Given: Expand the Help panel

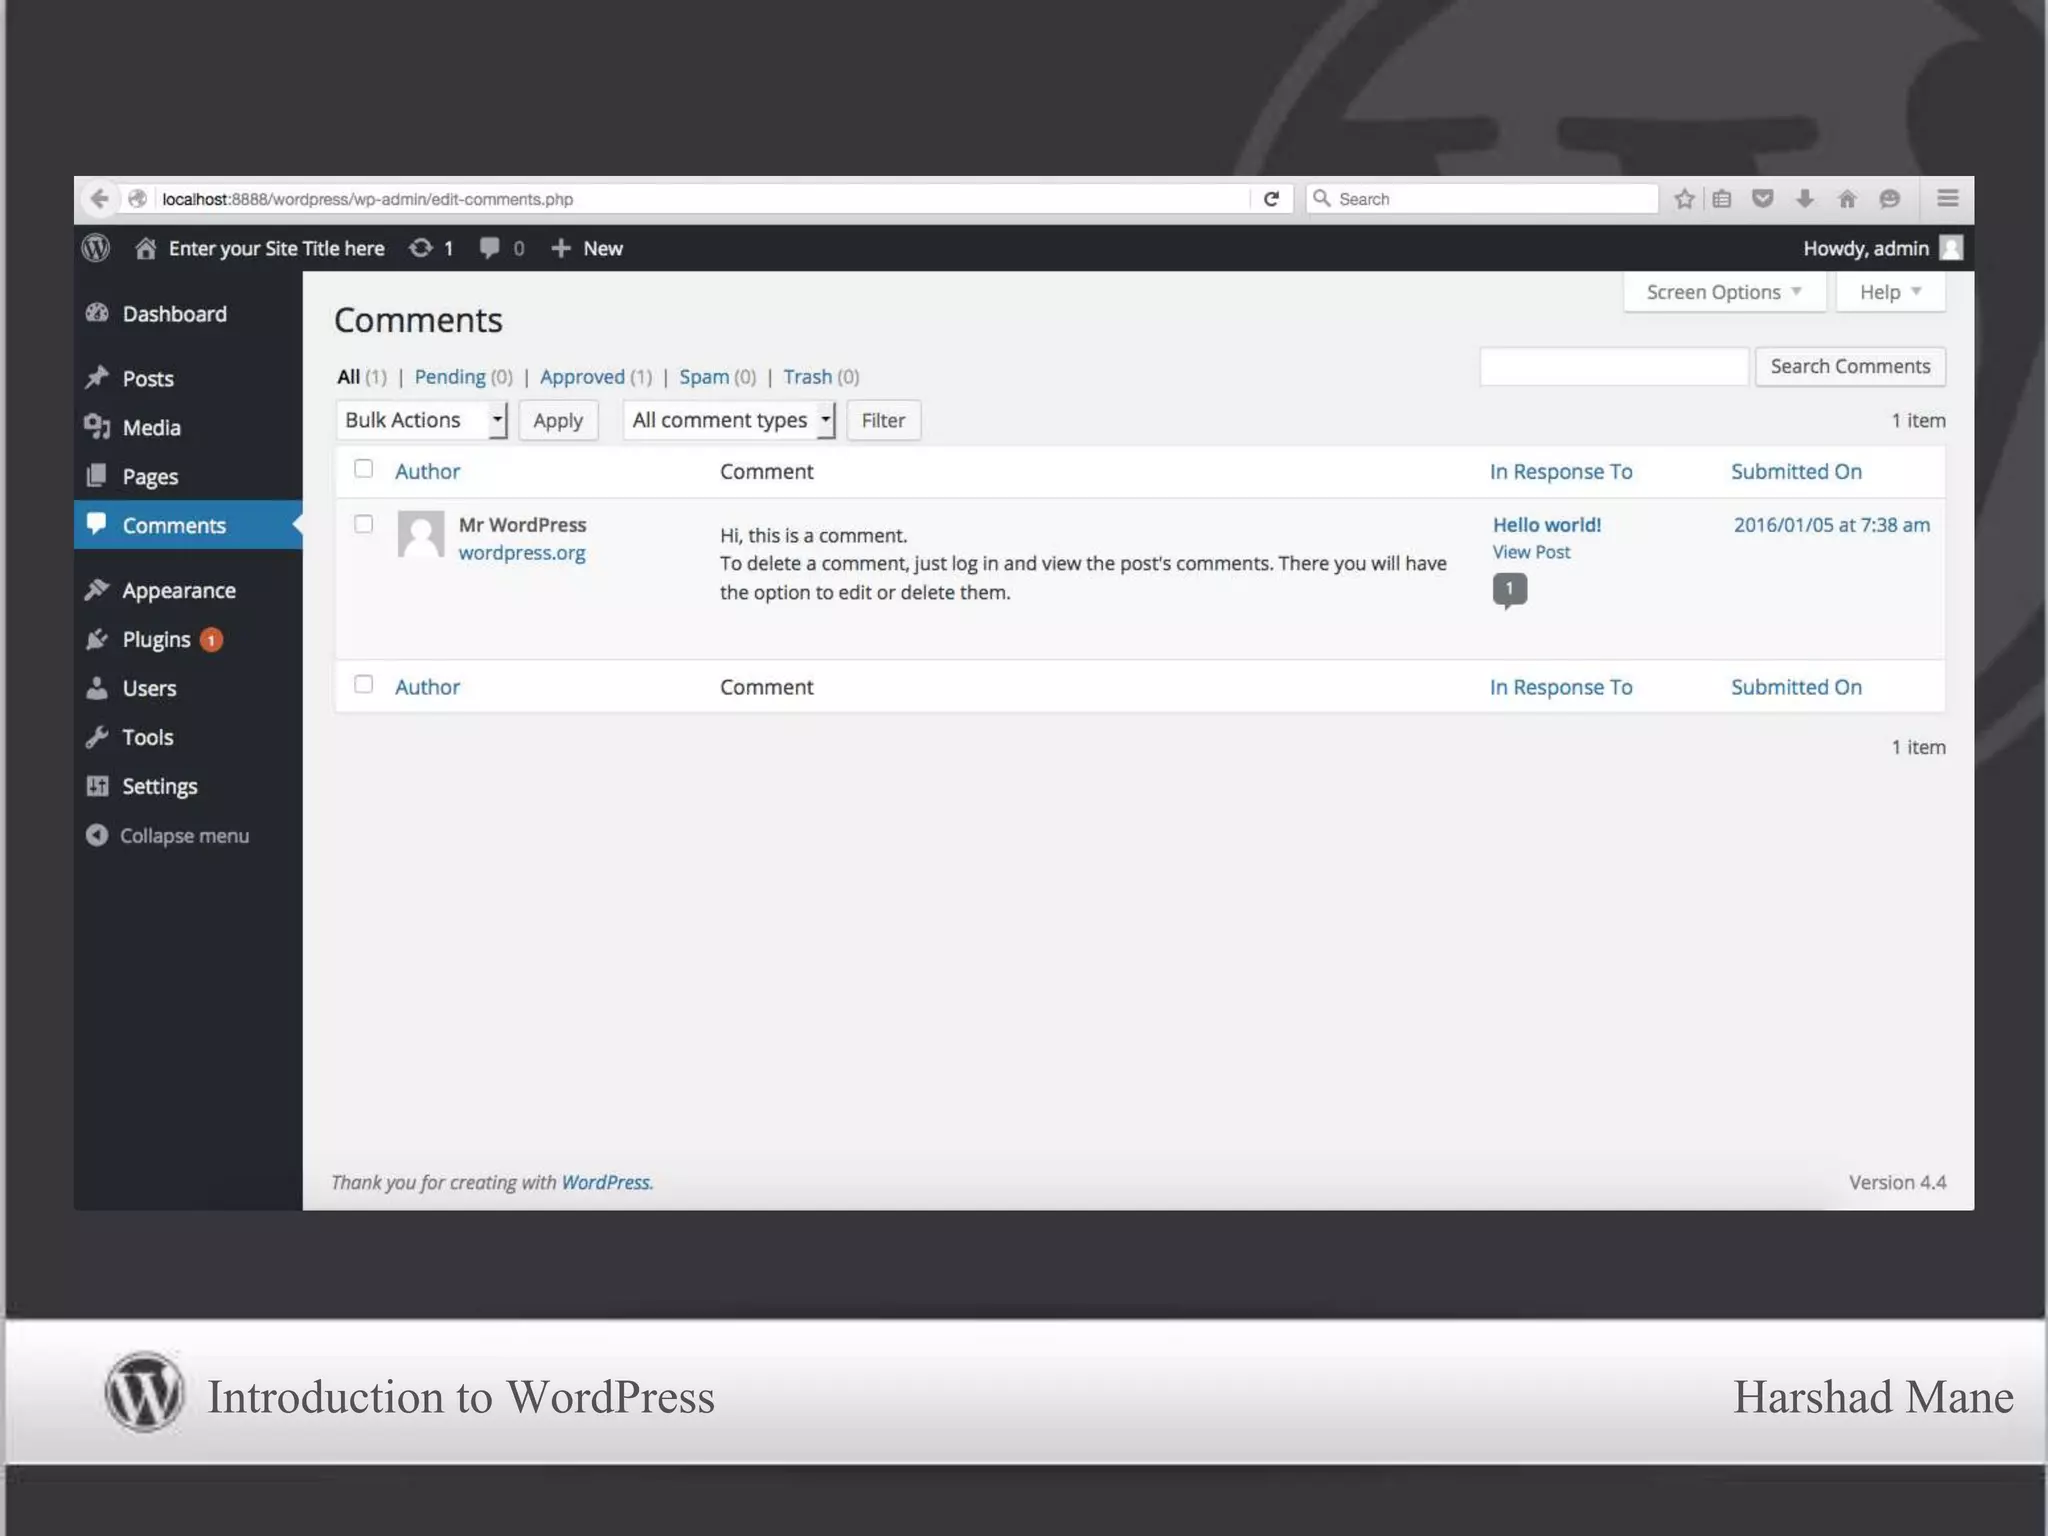Looking at the screenshot, I should click(x=1890, y=292).
